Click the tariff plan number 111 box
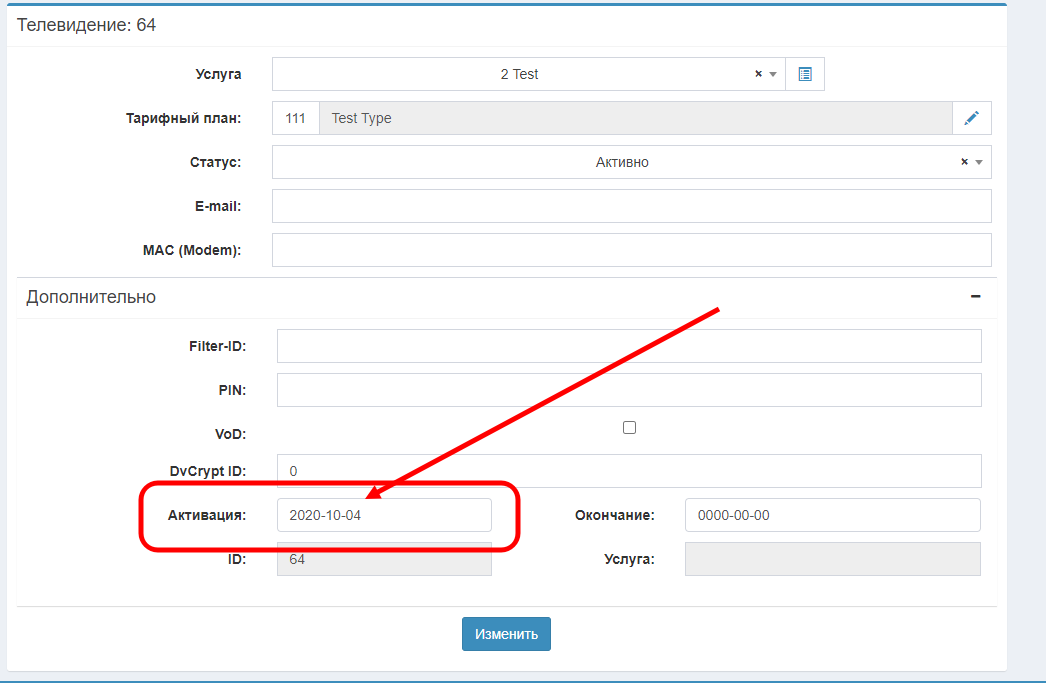Viewport: 1046px width, 683px height. pyautogui.click(x=295, y=118)
